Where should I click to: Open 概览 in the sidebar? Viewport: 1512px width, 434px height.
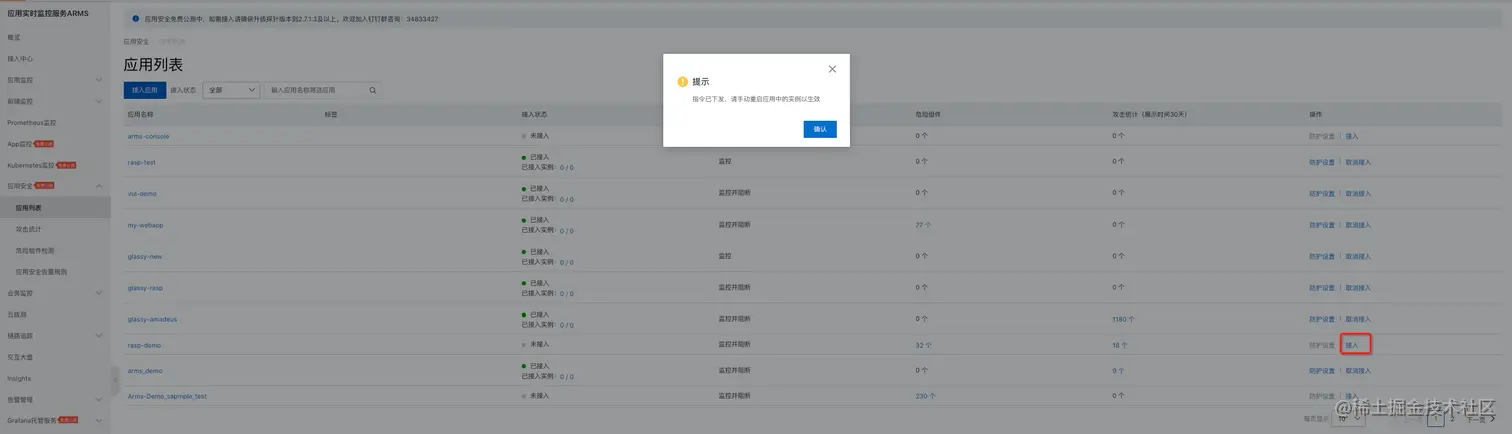14,37
